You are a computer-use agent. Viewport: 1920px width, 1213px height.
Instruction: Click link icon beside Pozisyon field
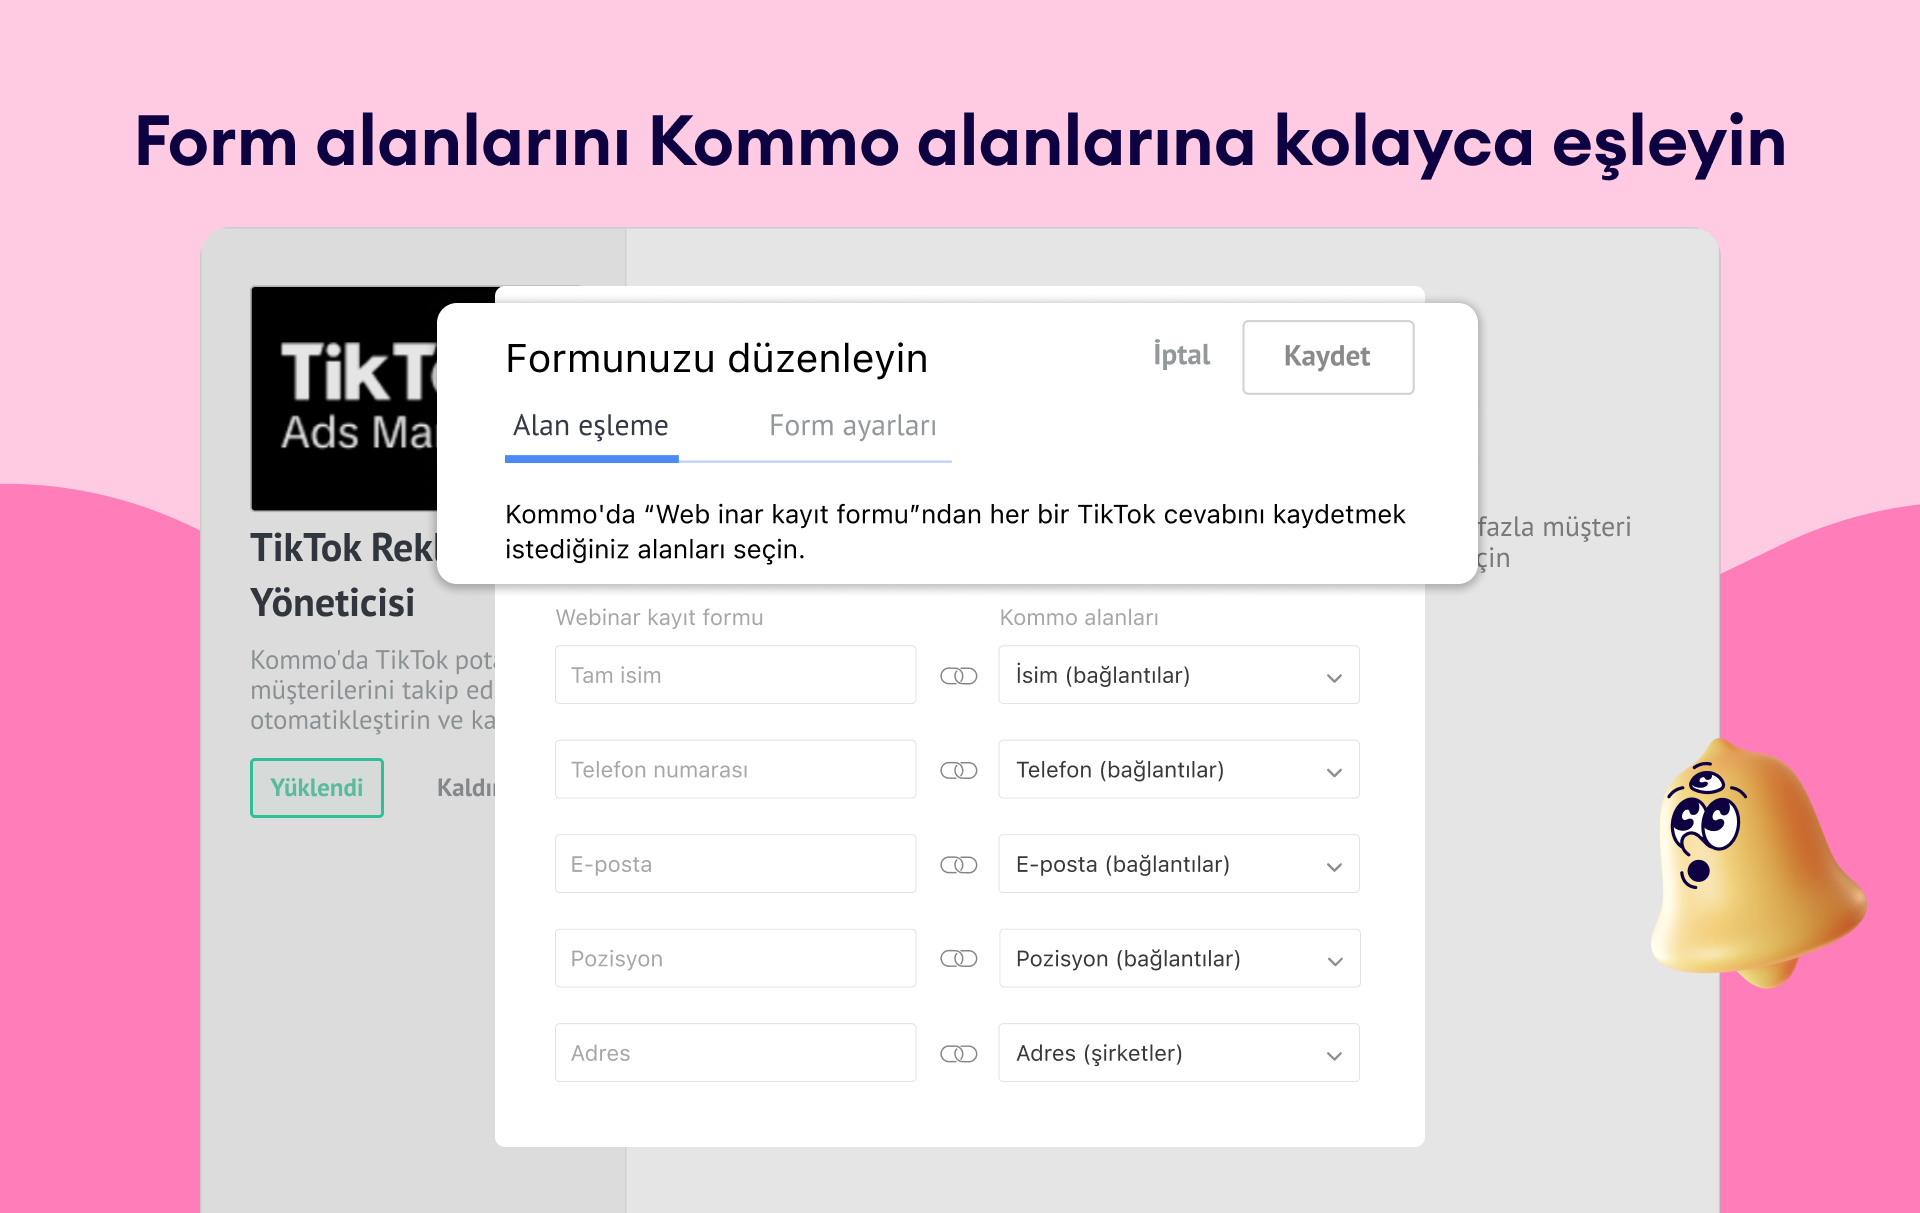pos(958,959)
